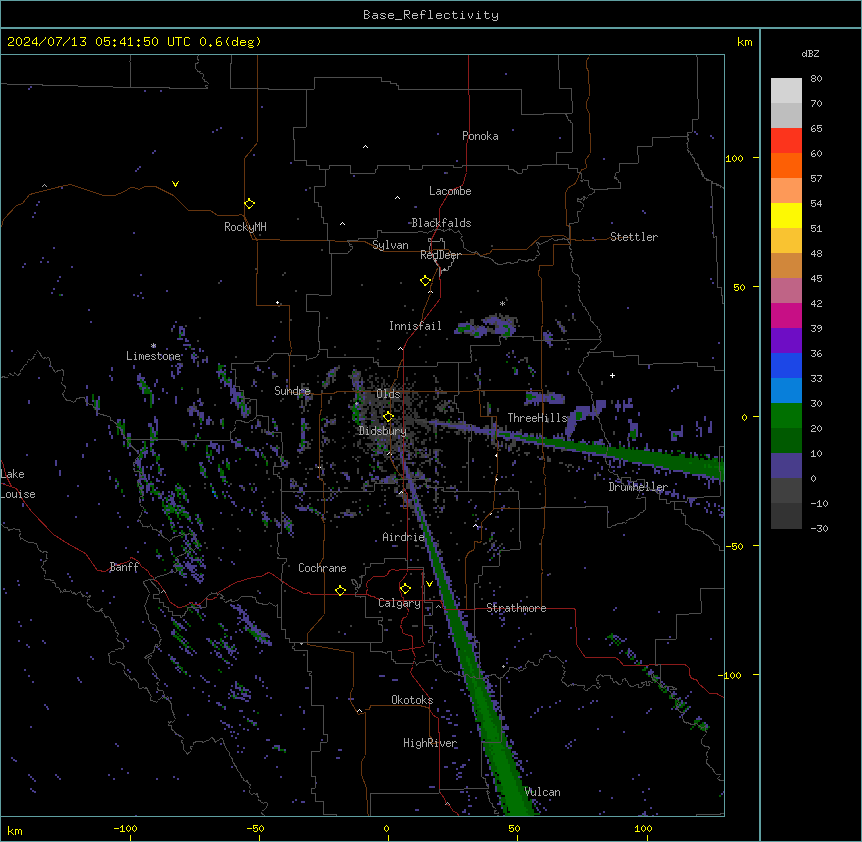Click the green legend swatch between 30 and 20
Screen dimensions: 862x842
tap(786, 416)
